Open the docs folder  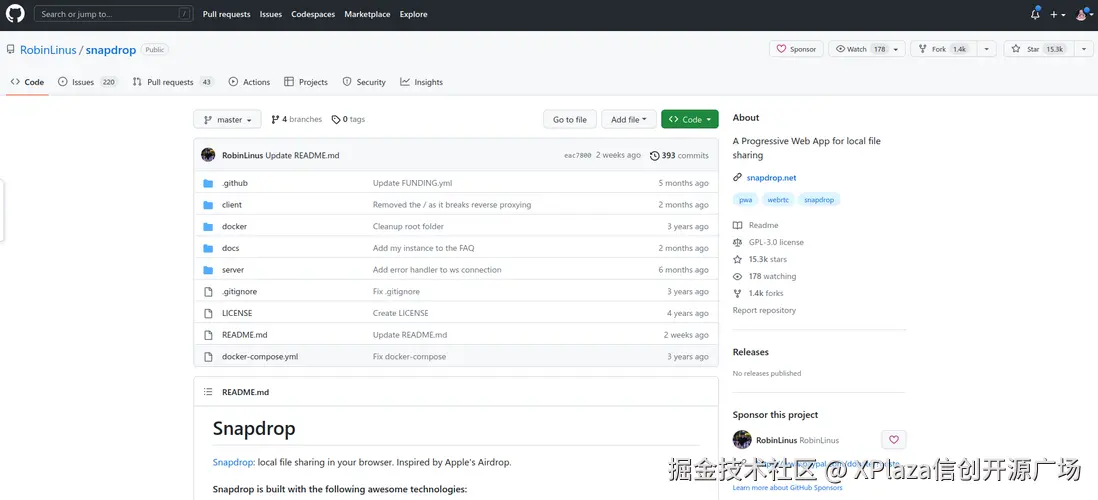point(230,248)
